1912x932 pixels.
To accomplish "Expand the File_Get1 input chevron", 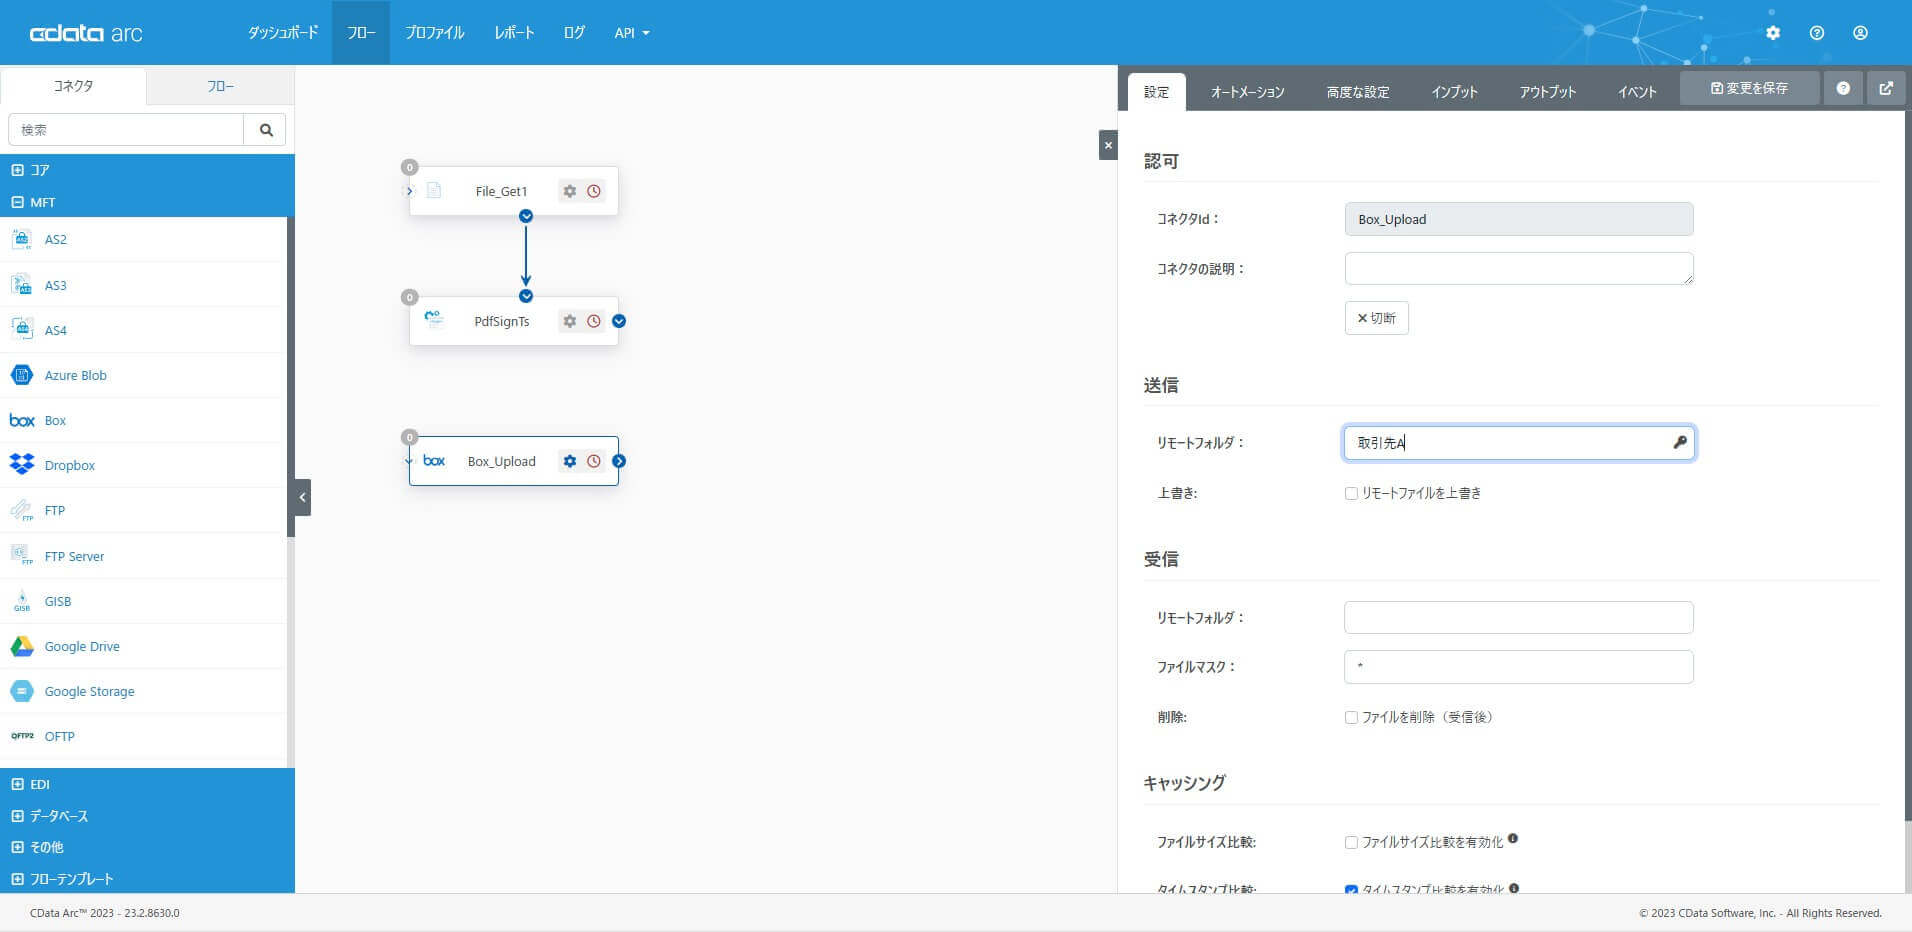I will tap(409, 191).
